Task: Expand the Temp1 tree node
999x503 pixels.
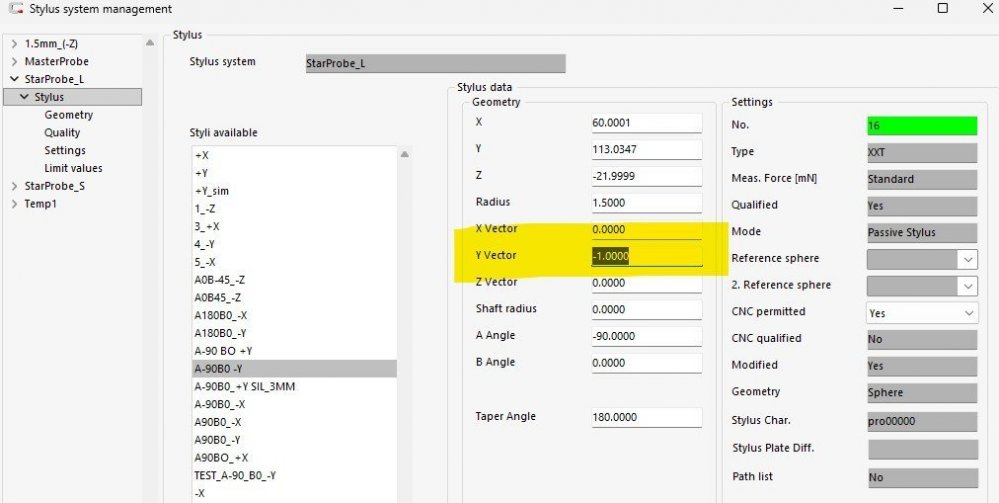Action: point(13,204)
